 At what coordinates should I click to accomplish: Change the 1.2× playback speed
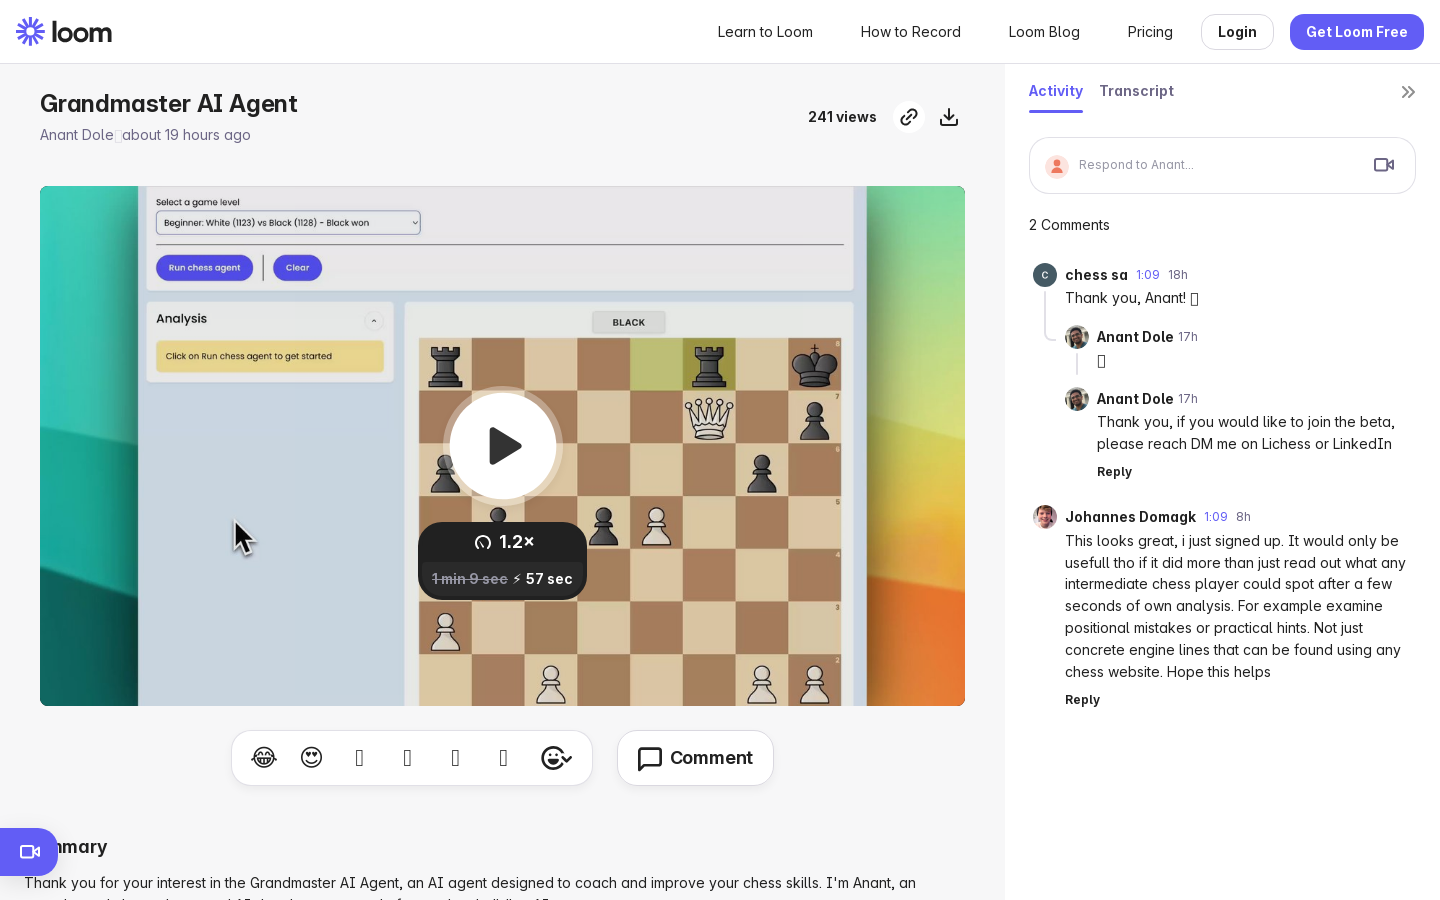[x=503, y=542]
